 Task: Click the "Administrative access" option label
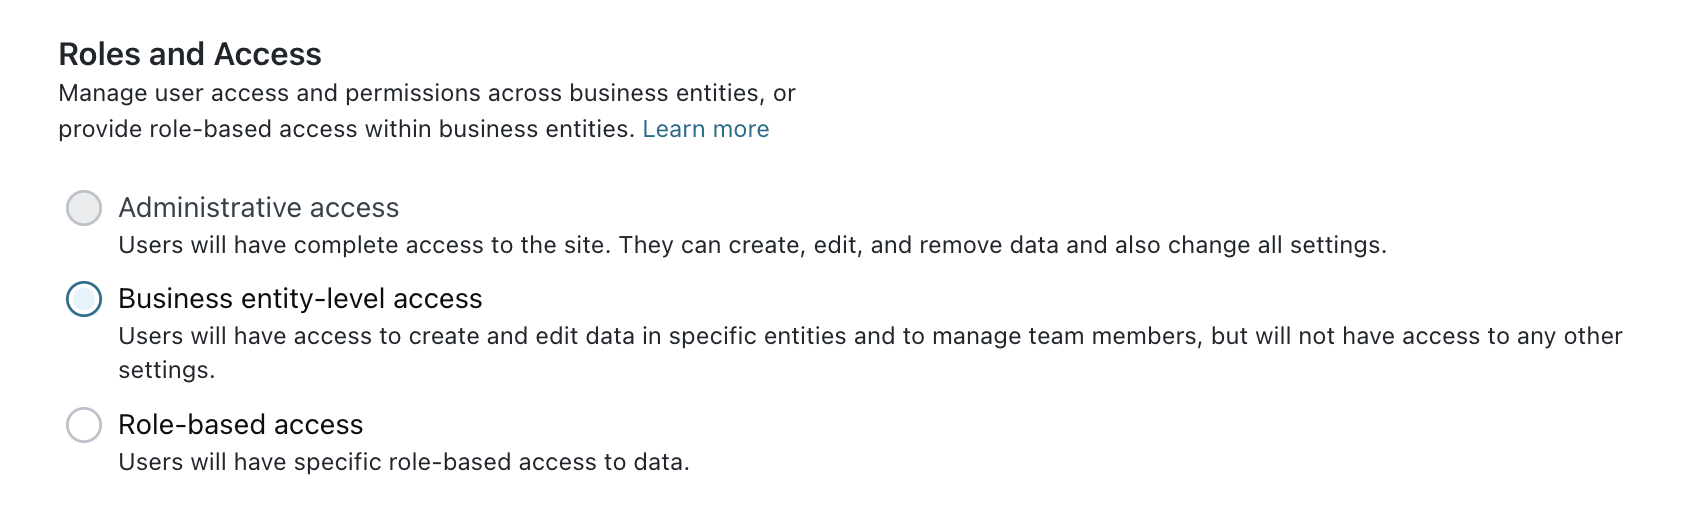(x=258, y=208)
